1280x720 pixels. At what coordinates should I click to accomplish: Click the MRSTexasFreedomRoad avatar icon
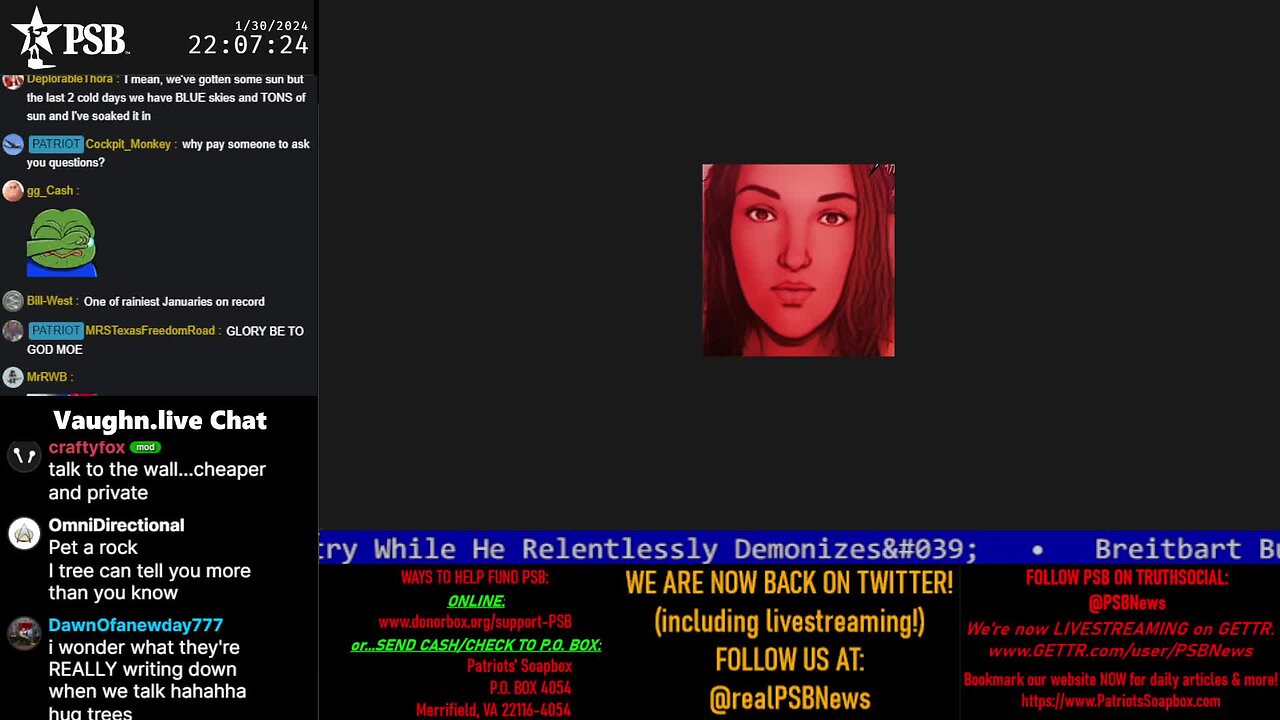point(13,331)
